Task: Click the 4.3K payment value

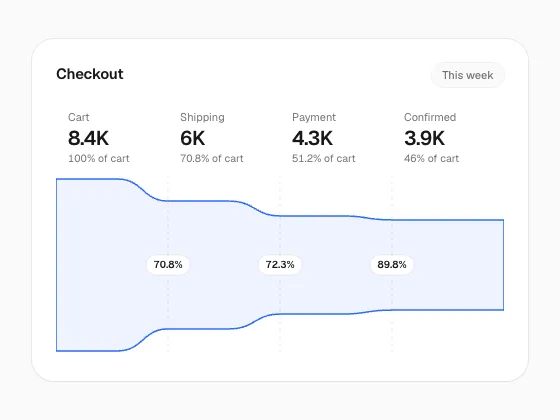Action: pos(312,138)
